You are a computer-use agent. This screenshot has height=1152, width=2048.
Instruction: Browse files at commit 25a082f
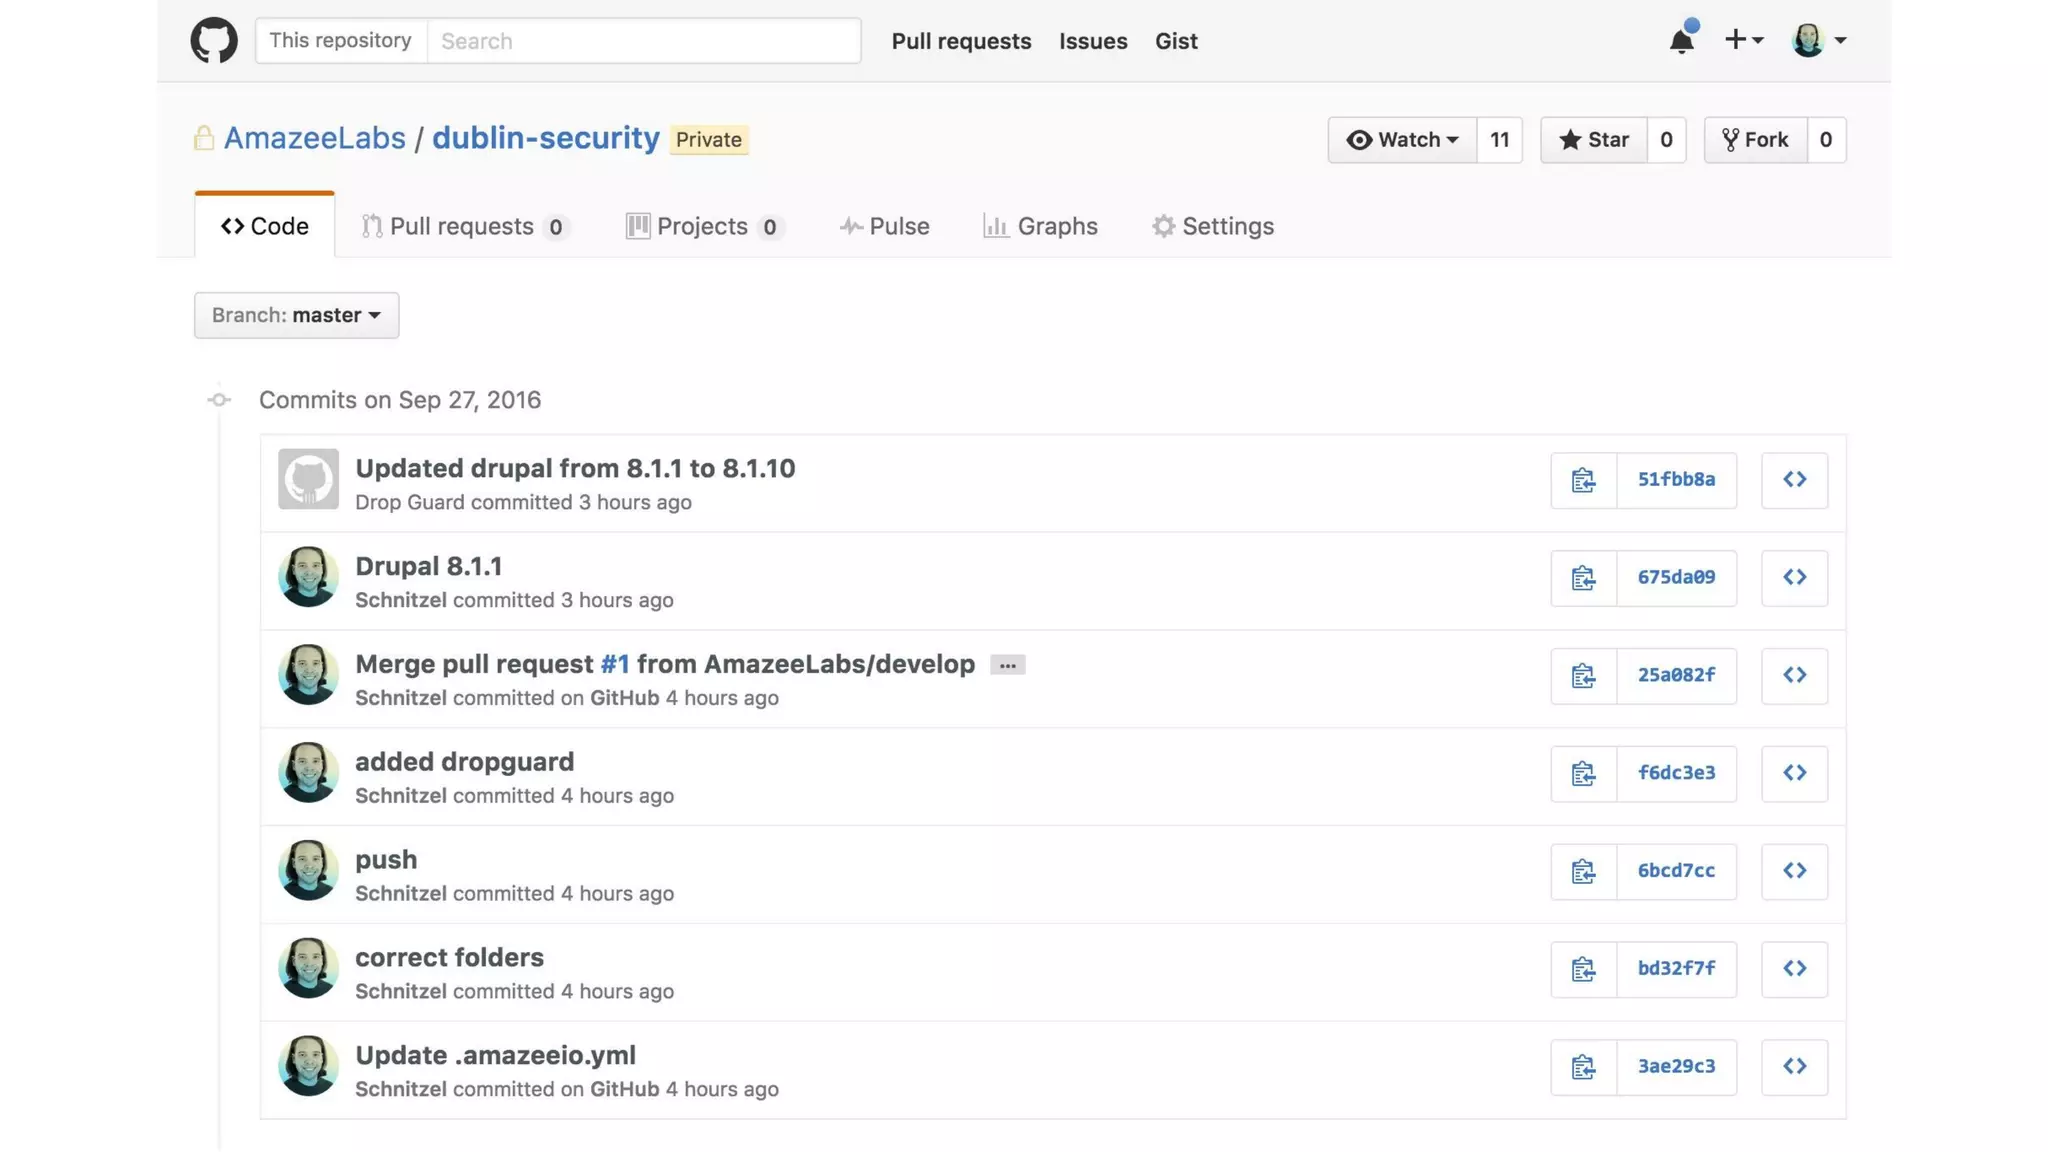(x=1794, y=676)
